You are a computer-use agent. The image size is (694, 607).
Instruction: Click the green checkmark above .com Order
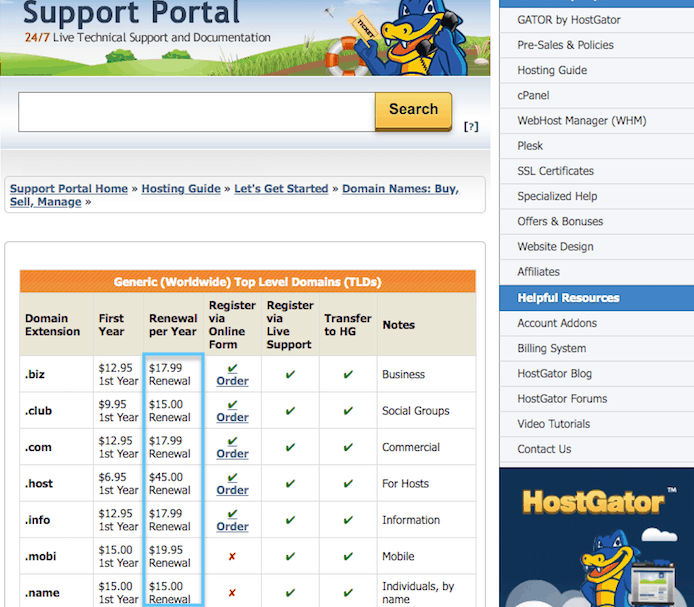(x=232, y=441)
